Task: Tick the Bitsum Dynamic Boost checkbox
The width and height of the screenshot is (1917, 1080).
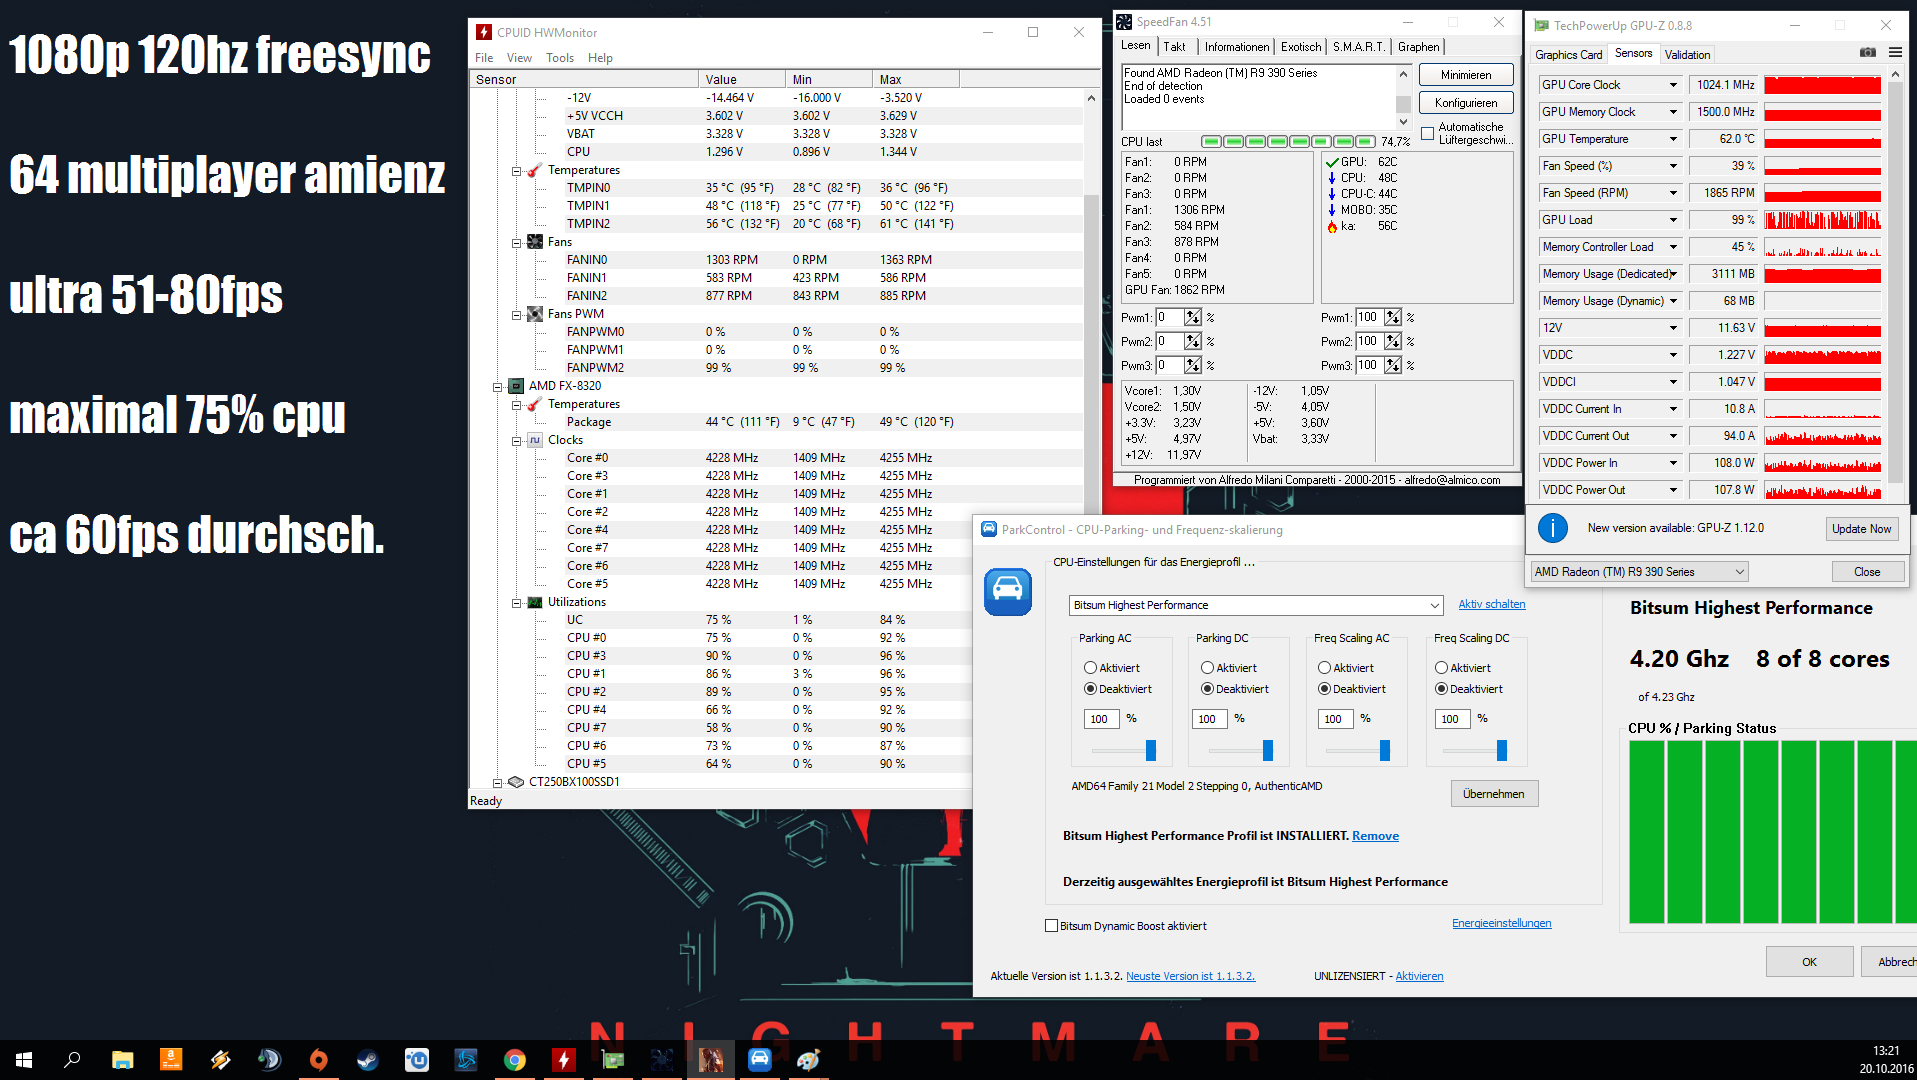Action: click(1051, 926)
